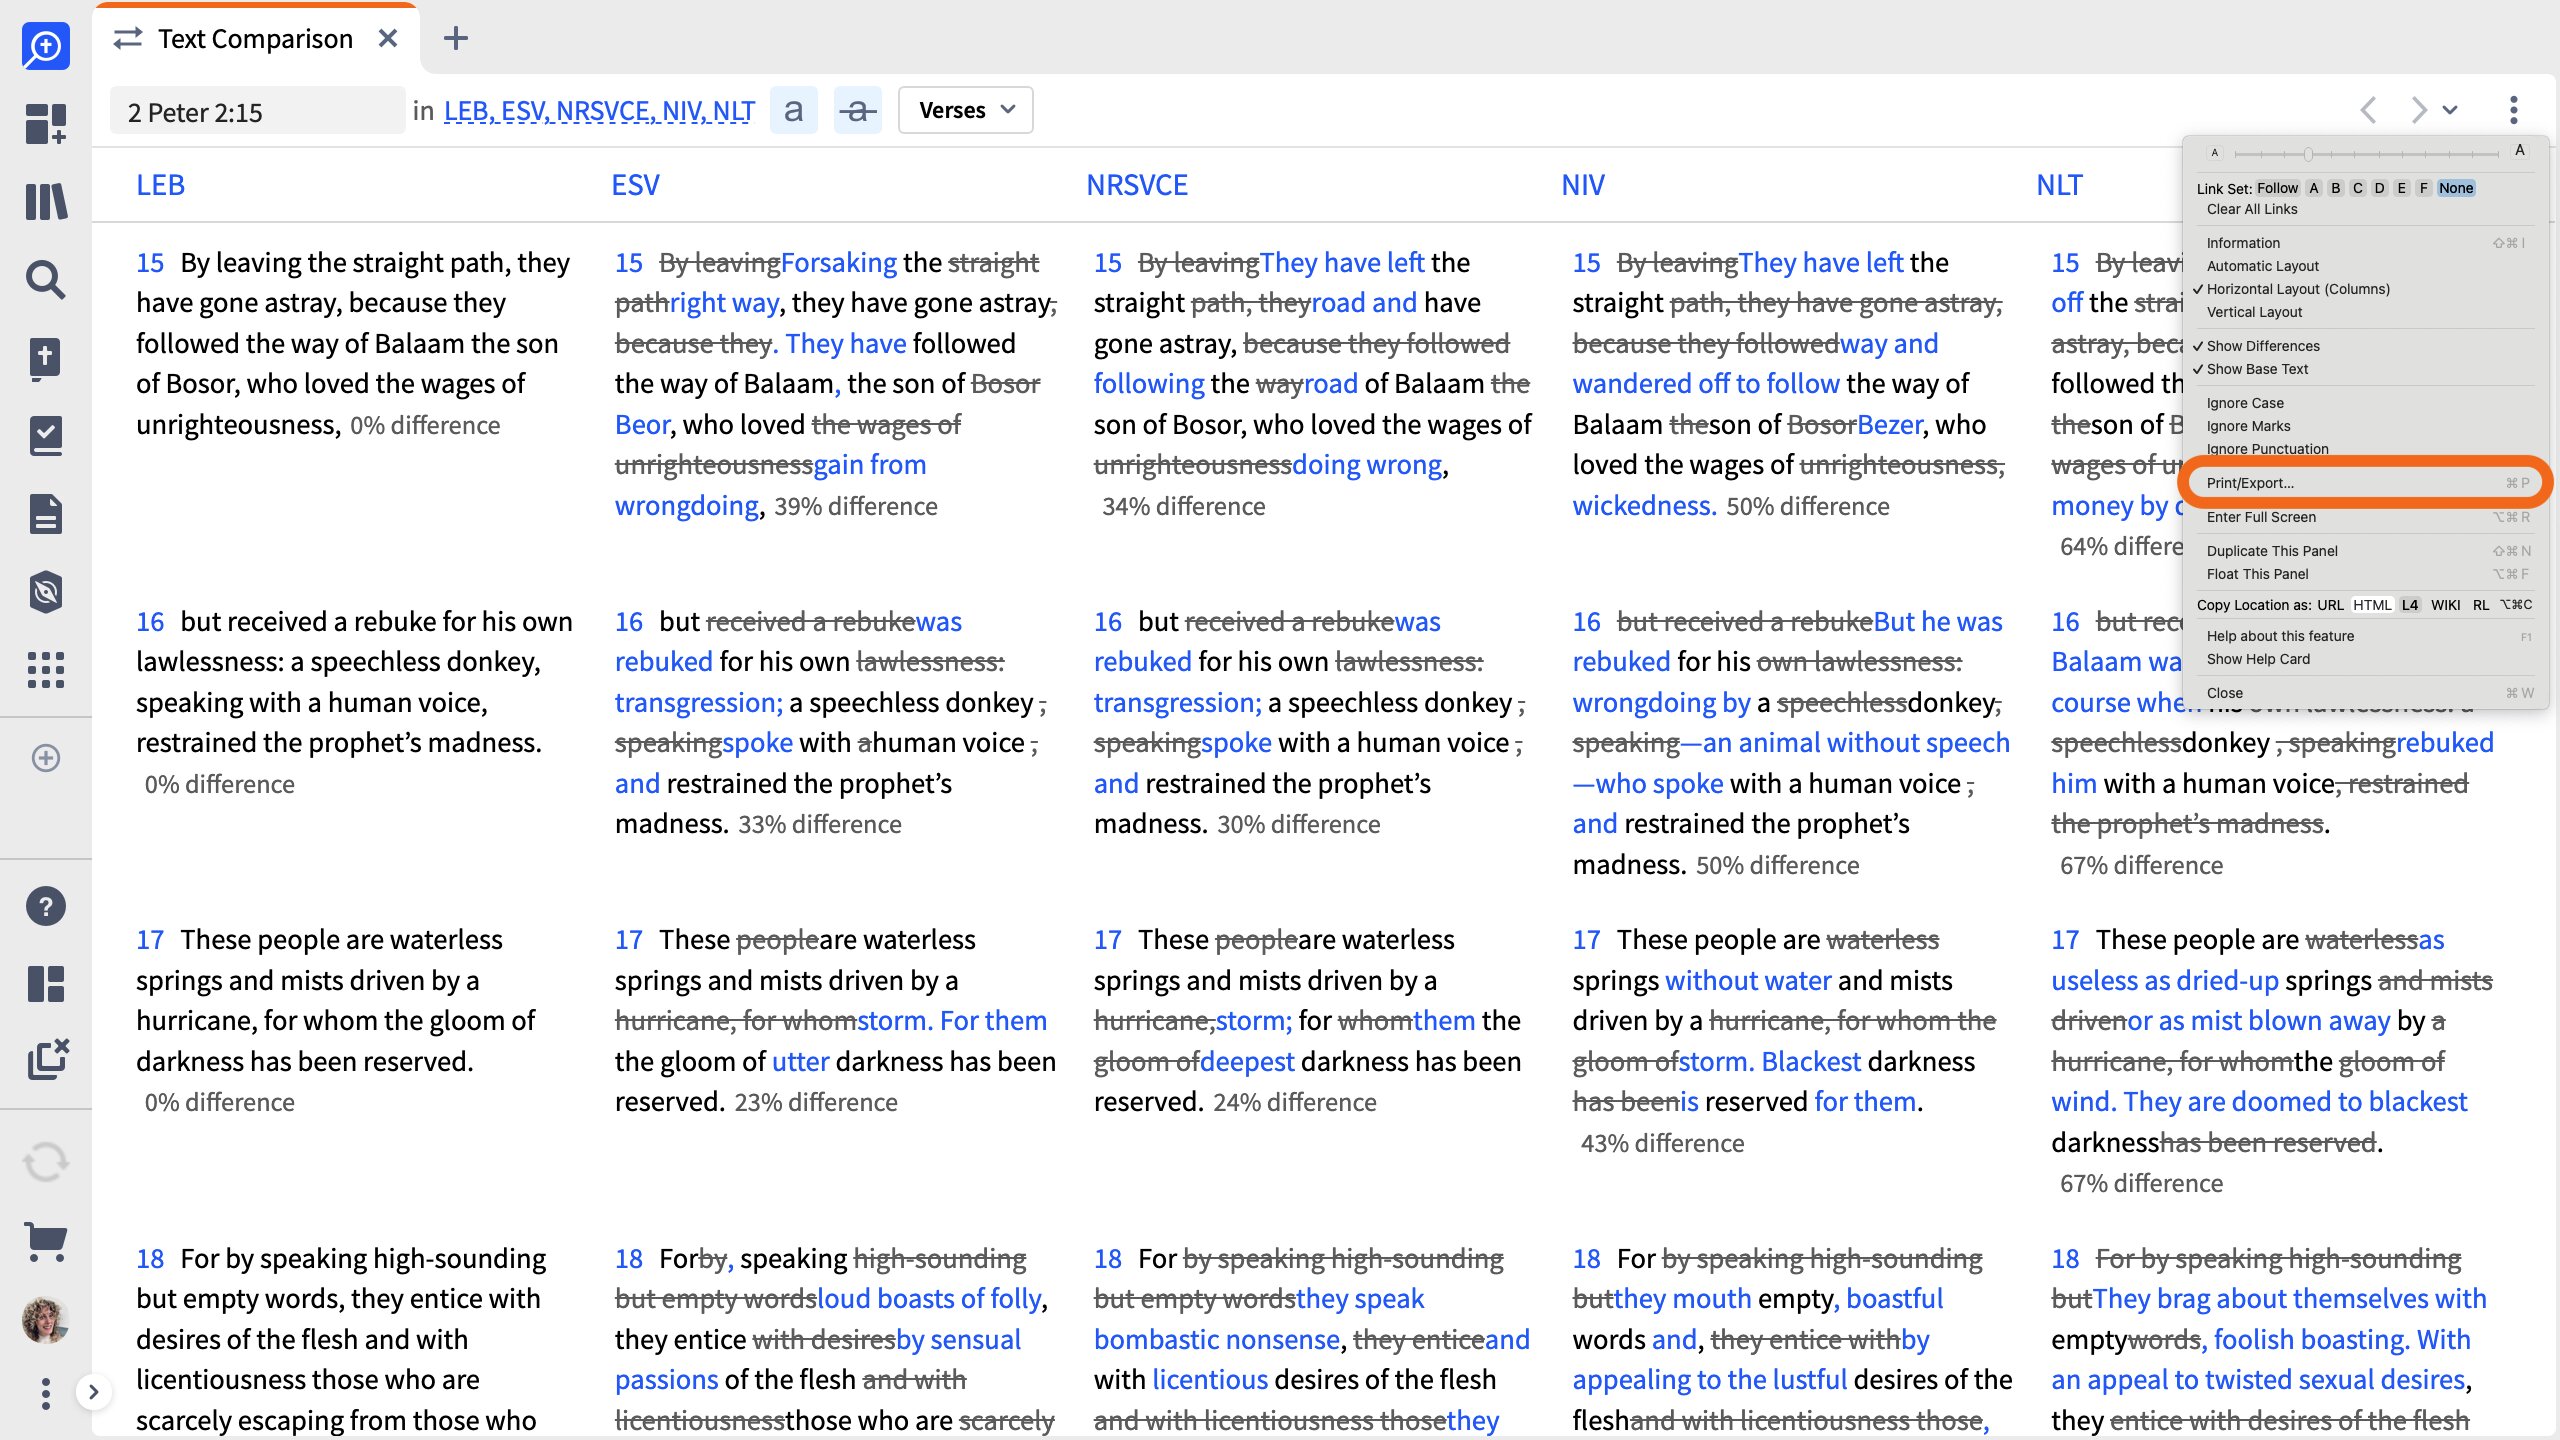The height and width of the screenshot is (1440, 2560).
Task: Open the Verses dropdown
Action: (x=966, y=110)
